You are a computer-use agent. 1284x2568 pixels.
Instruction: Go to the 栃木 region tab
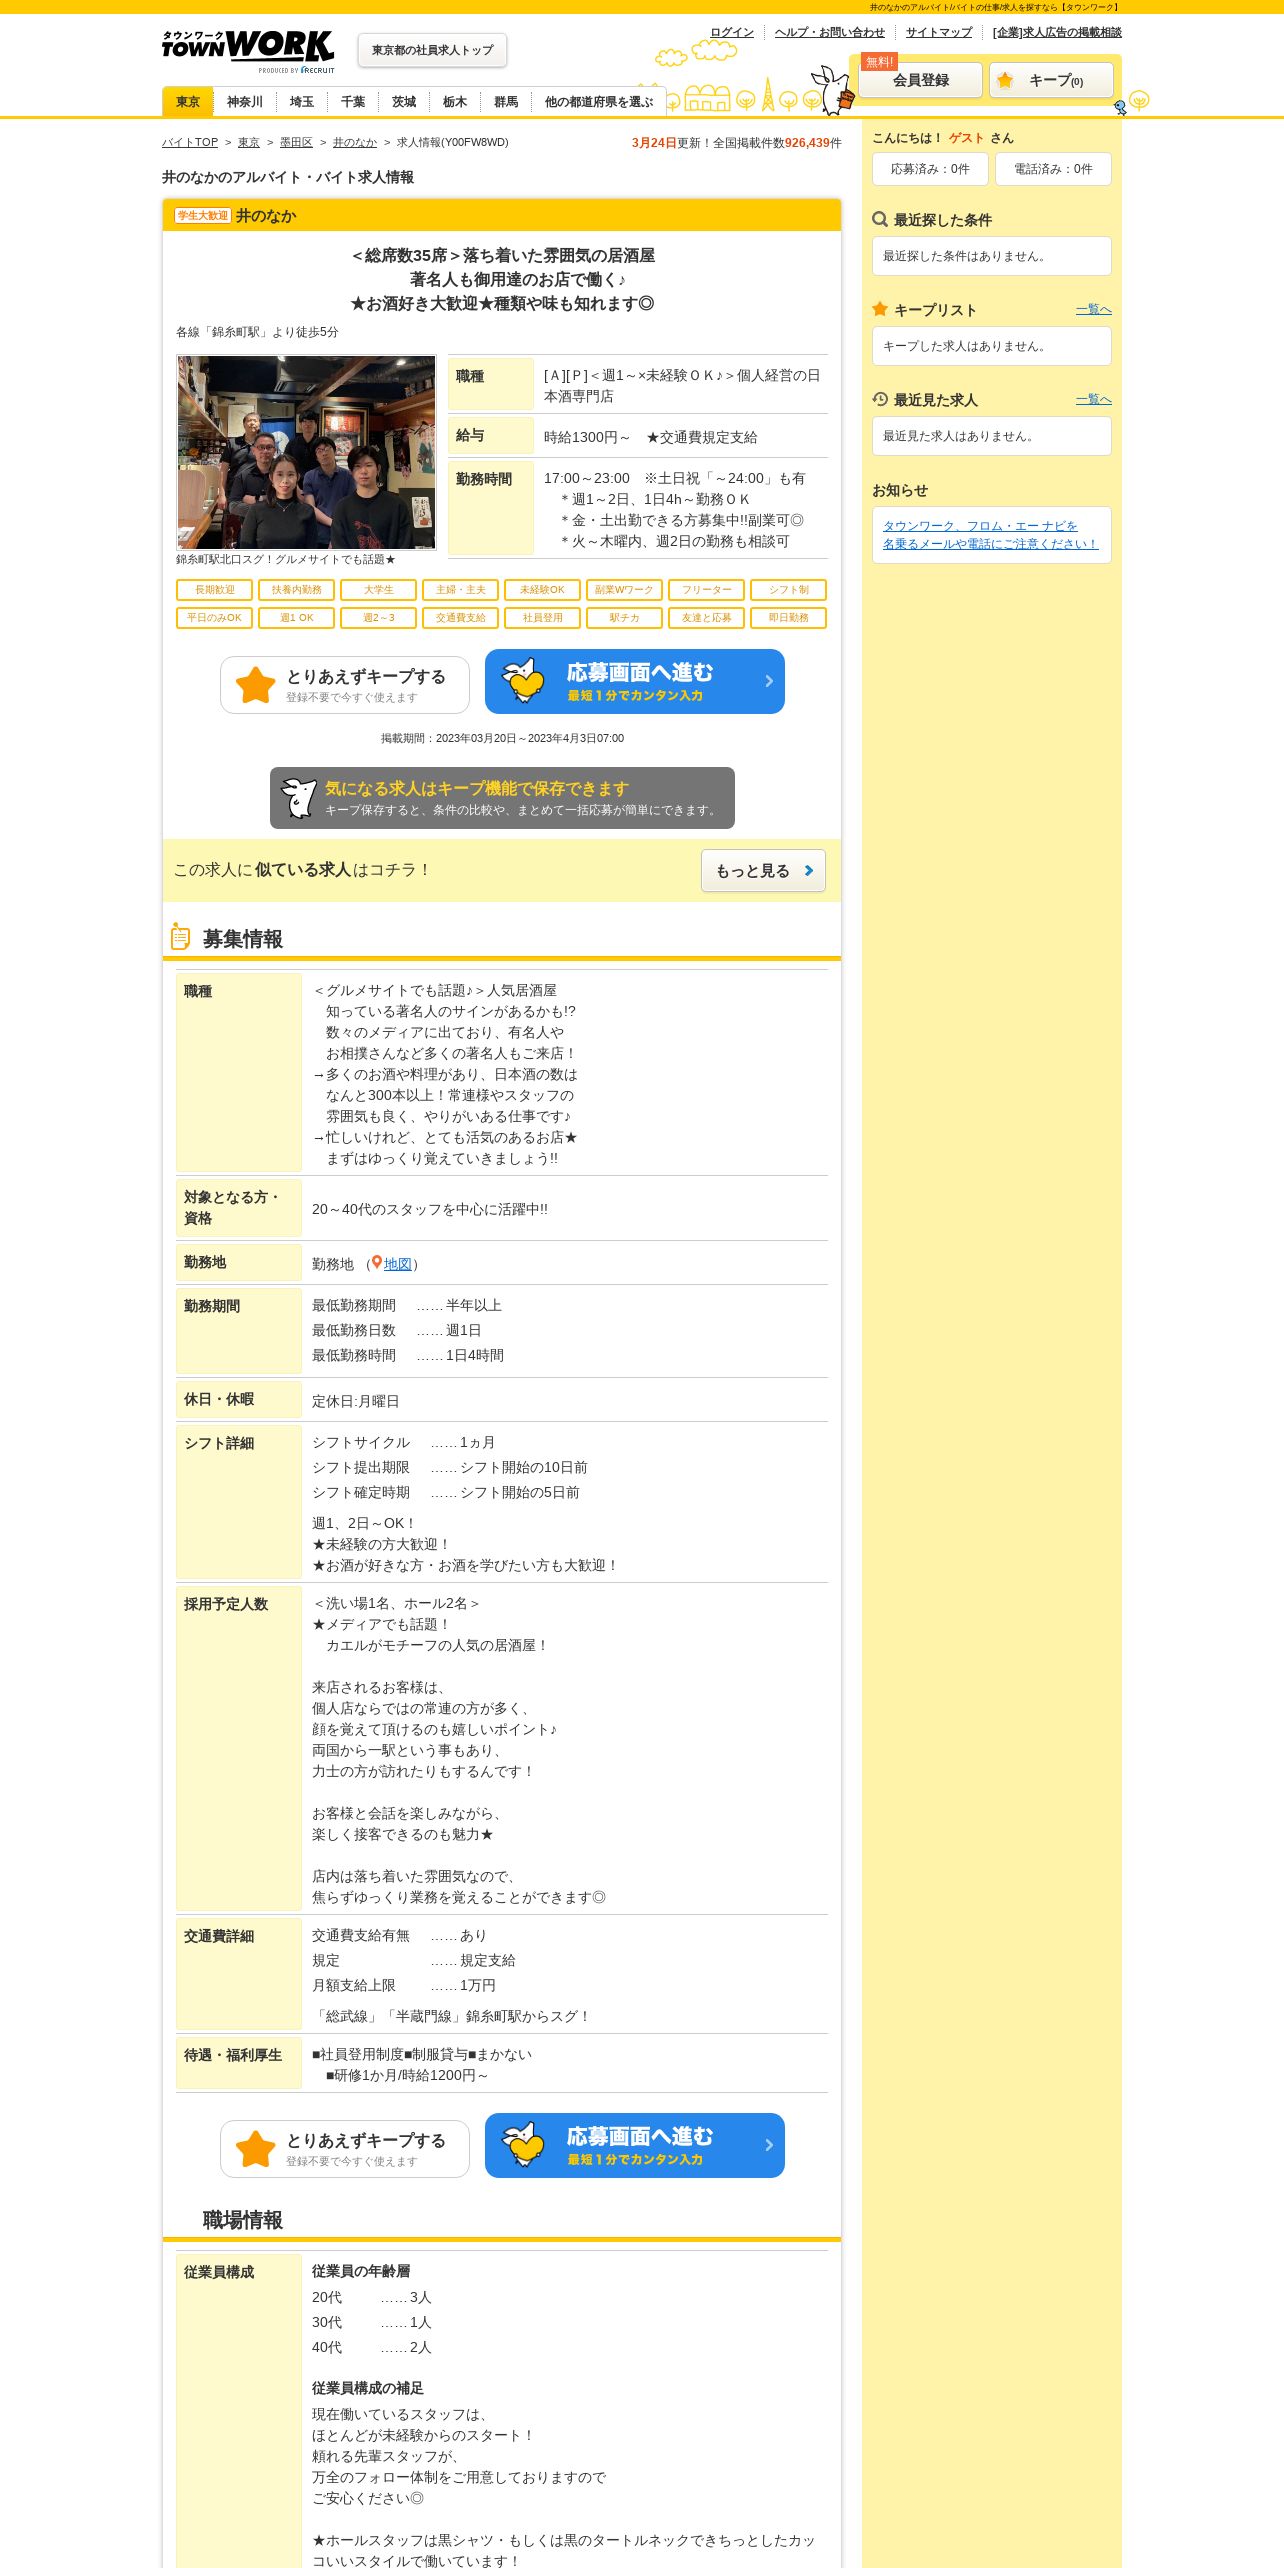(455, 102)
